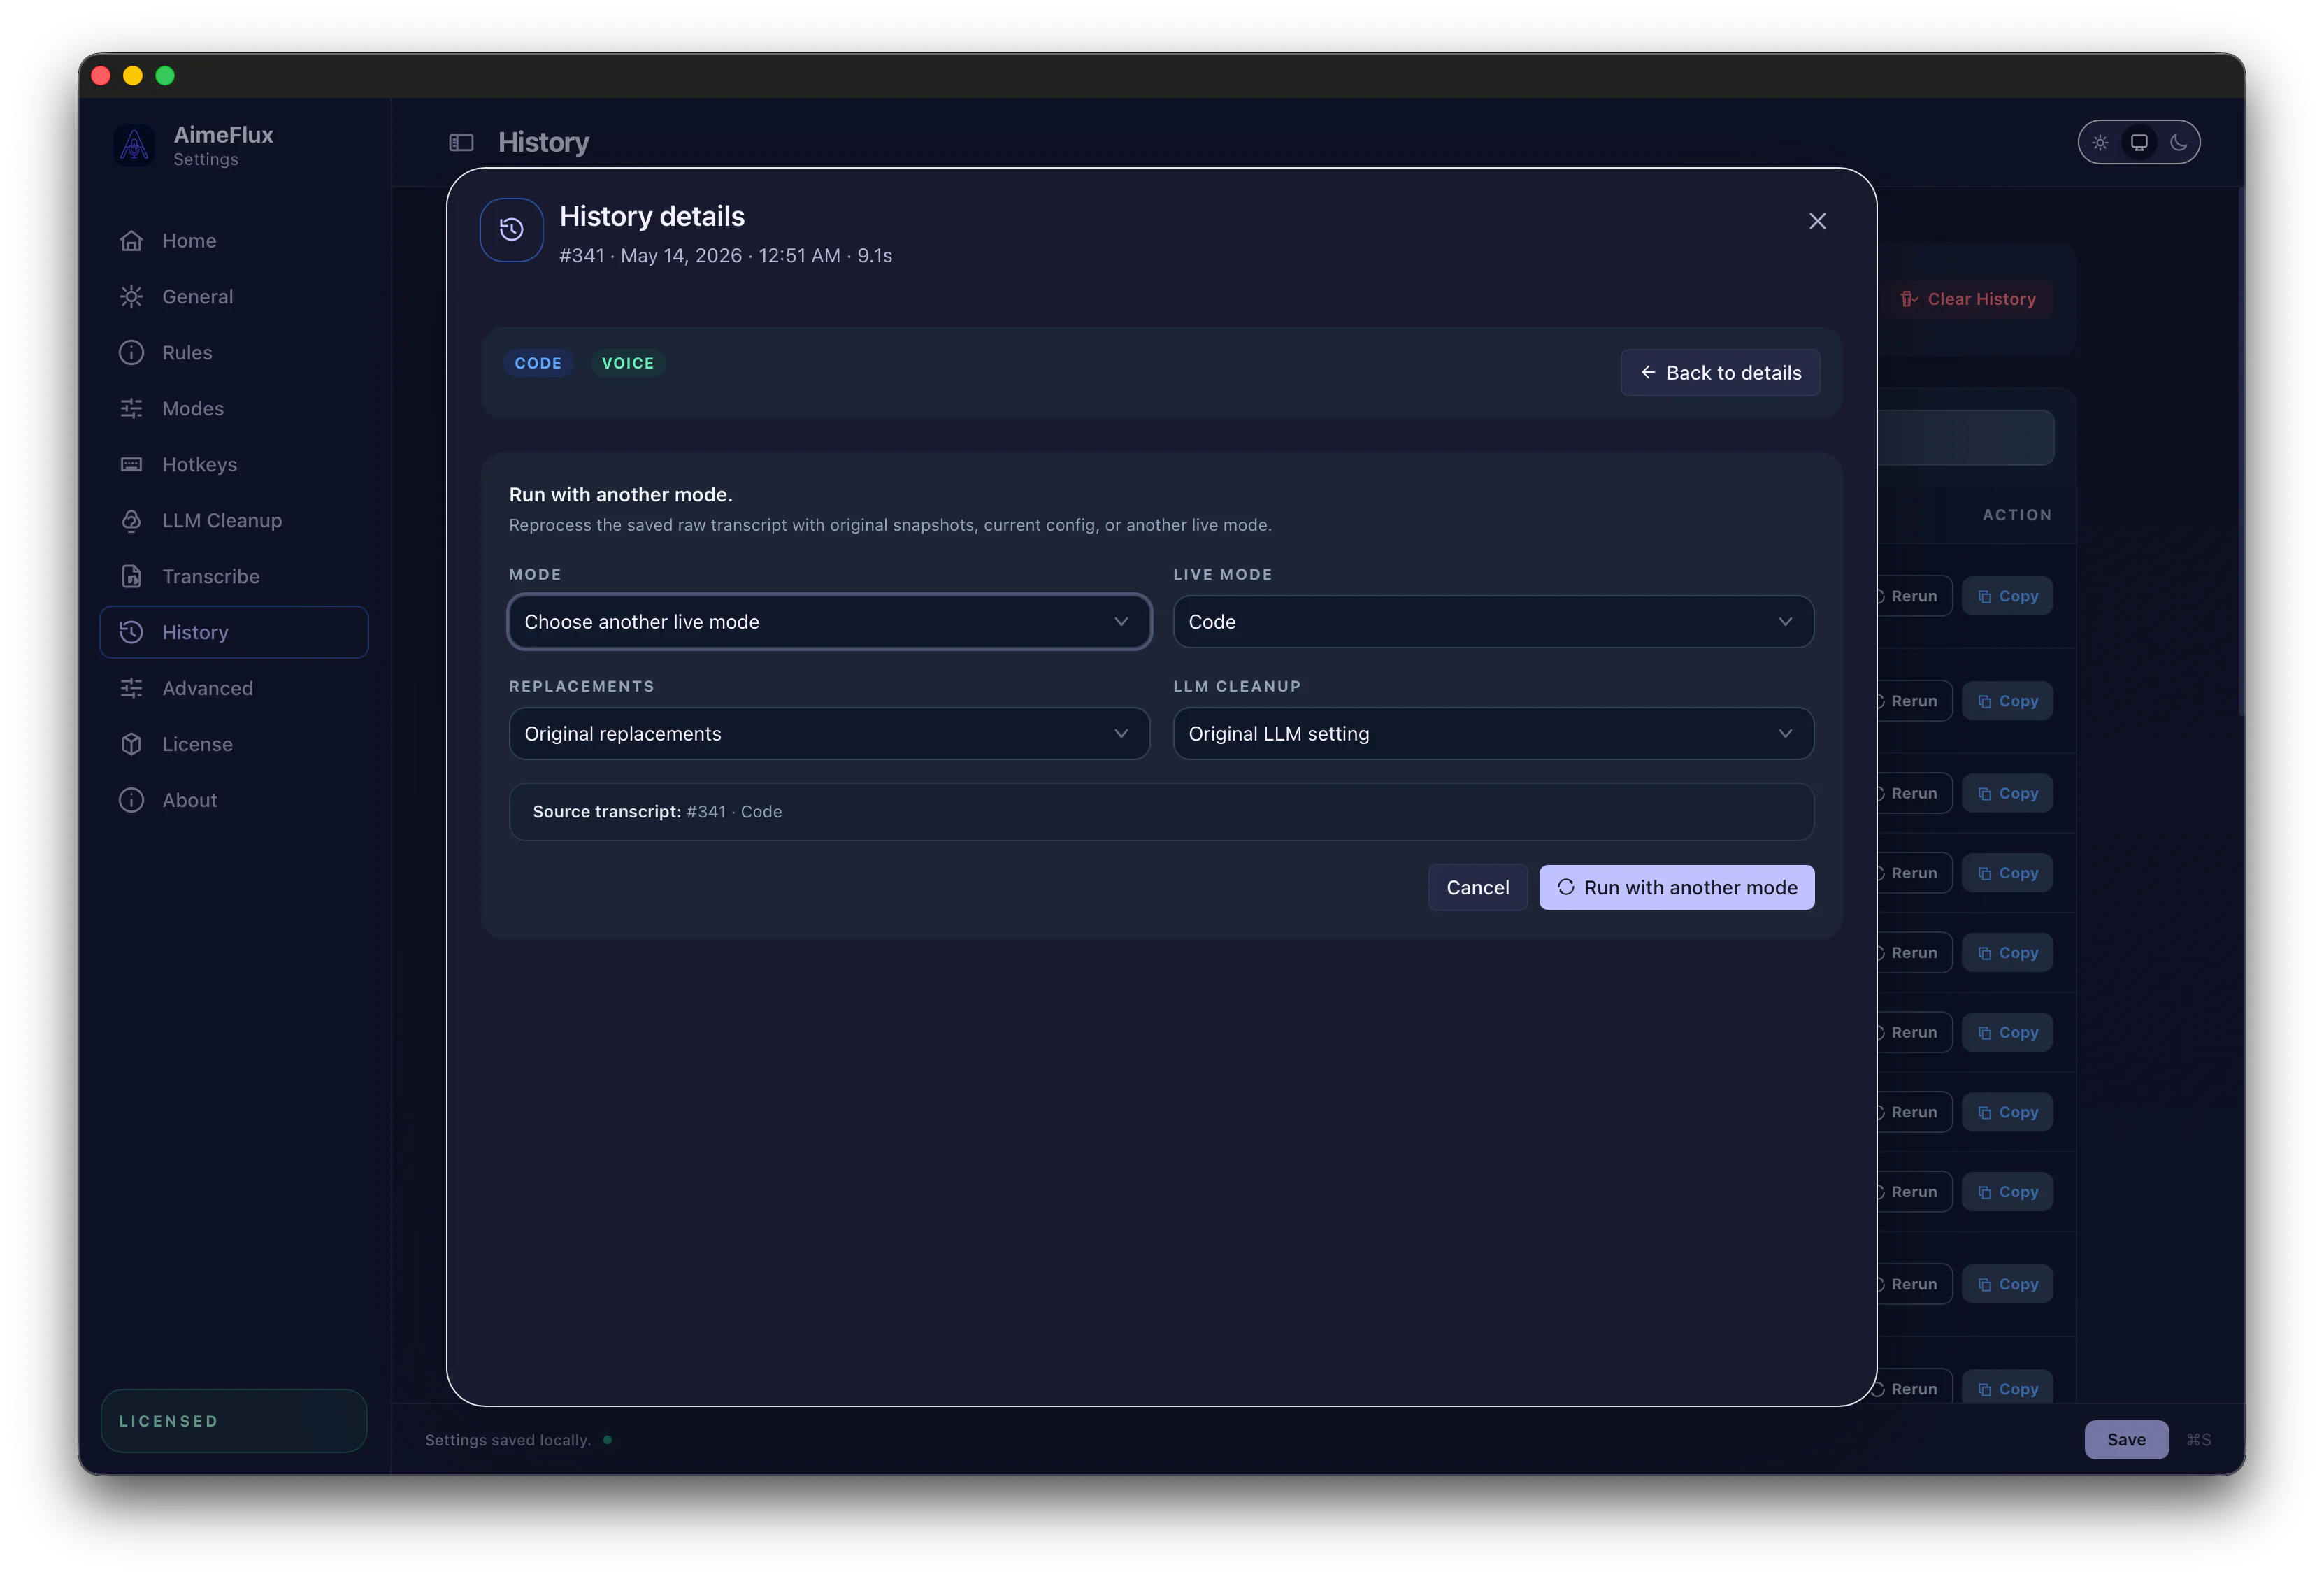Open LLM Cleanup settings

(234, 521)
